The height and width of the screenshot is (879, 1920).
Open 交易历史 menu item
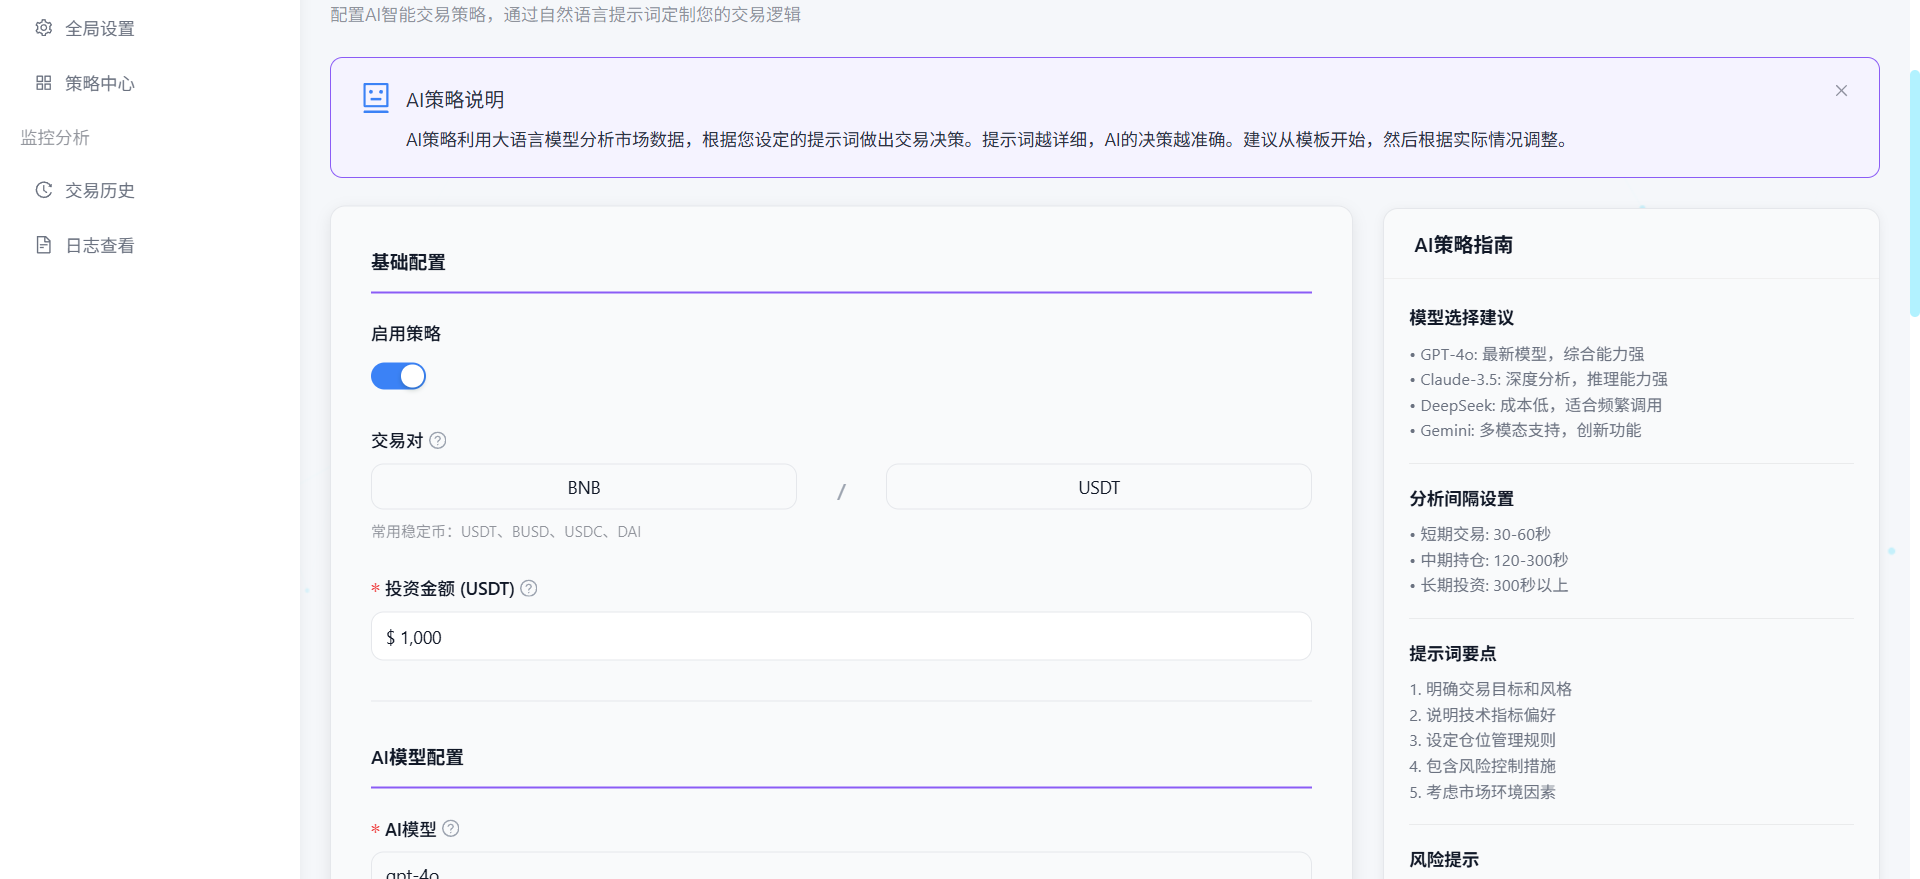click(x=99, y=190)
